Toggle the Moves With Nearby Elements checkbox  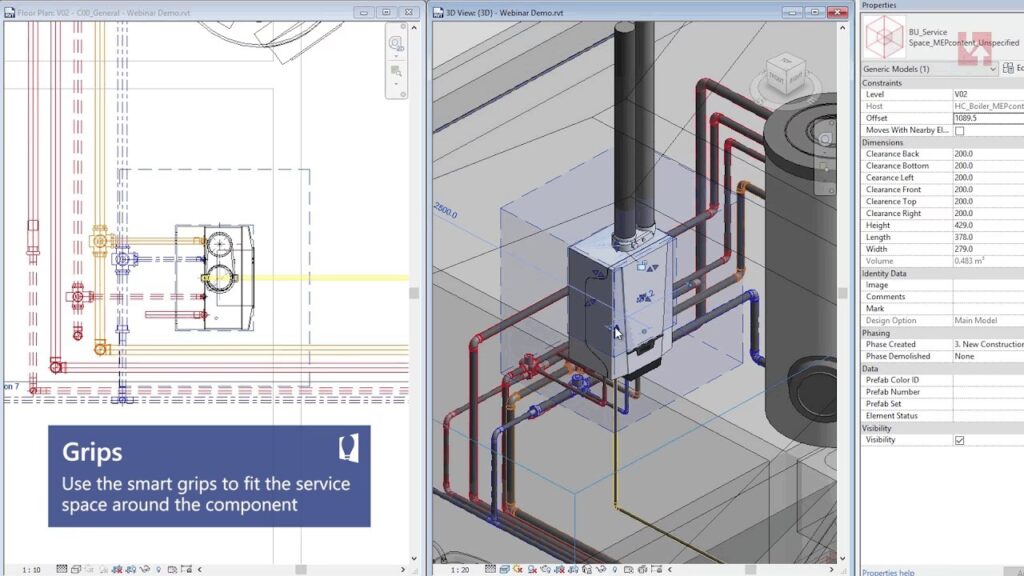tap(960, 131)
